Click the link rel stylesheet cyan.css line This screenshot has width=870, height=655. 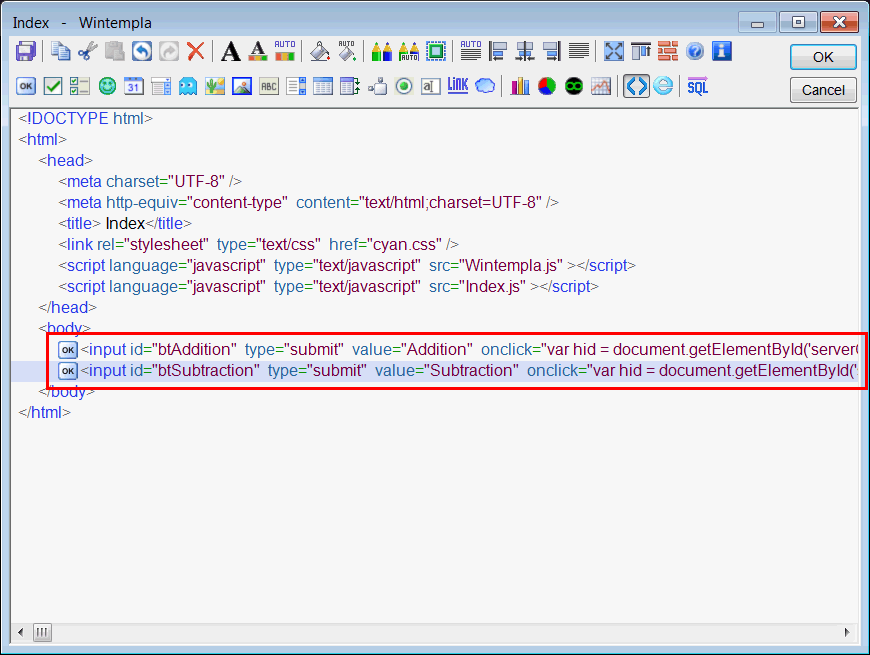[259, 245]
